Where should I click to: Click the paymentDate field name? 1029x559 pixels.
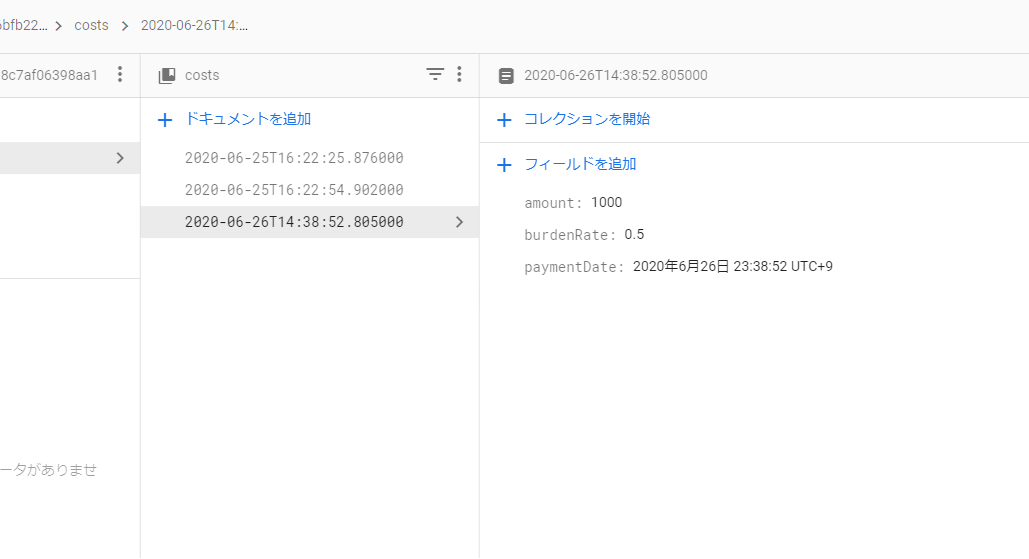coord(574,267)
